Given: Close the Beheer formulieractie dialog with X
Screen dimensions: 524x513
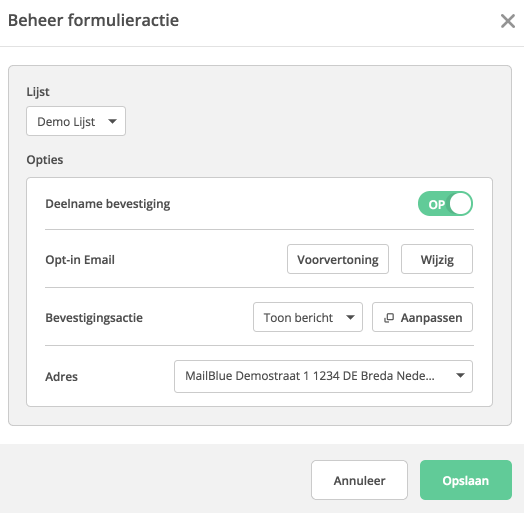Looking at the screenshot, I should point(508,21).
